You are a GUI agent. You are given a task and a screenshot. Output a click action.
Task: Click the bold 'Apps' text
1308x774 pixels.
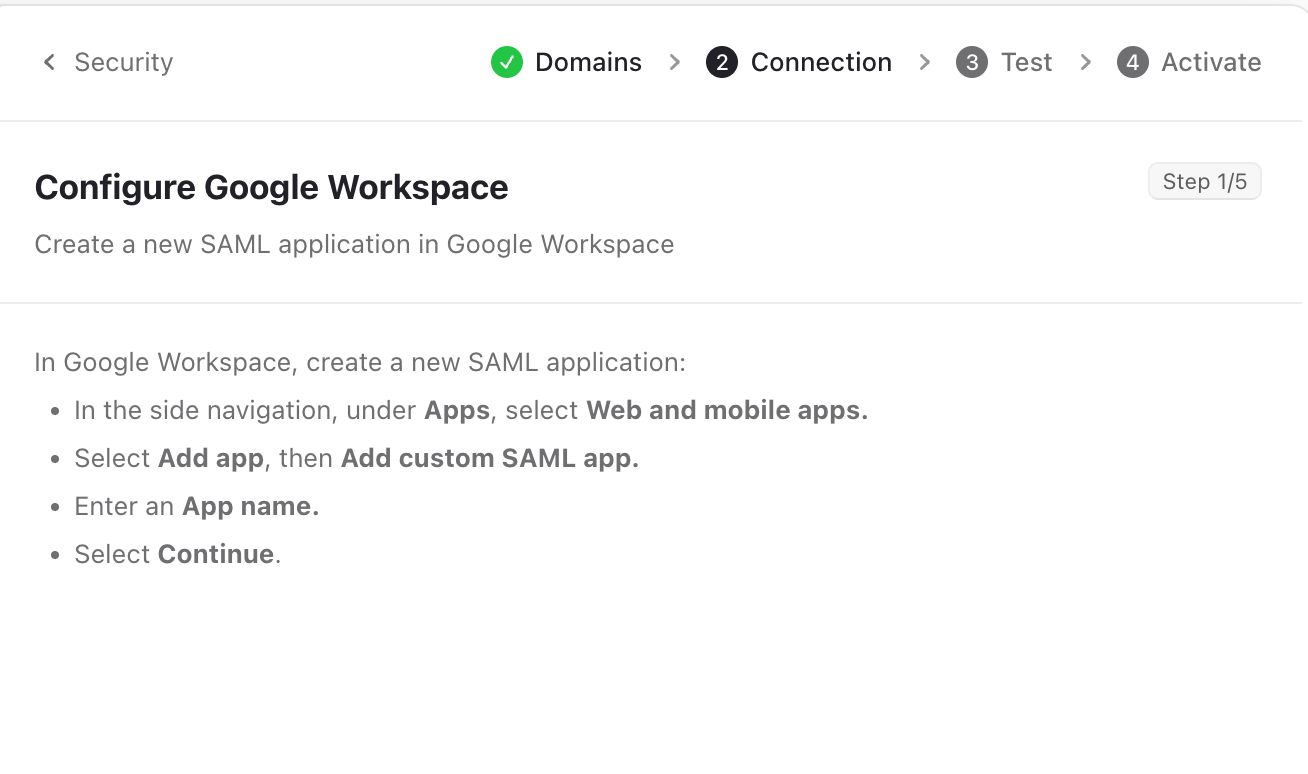tap(457, 410)
